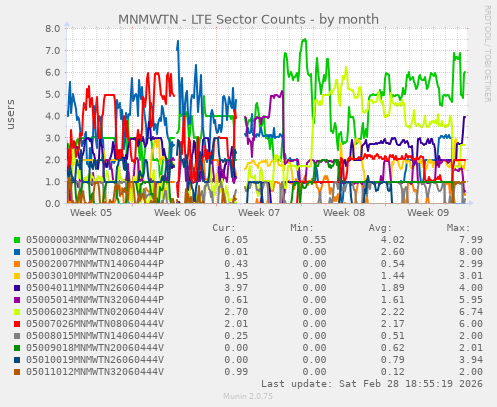Click the current value 1.95
This screenshot has height=407, width=497.
pyautogui.click(x=236, y=276)
